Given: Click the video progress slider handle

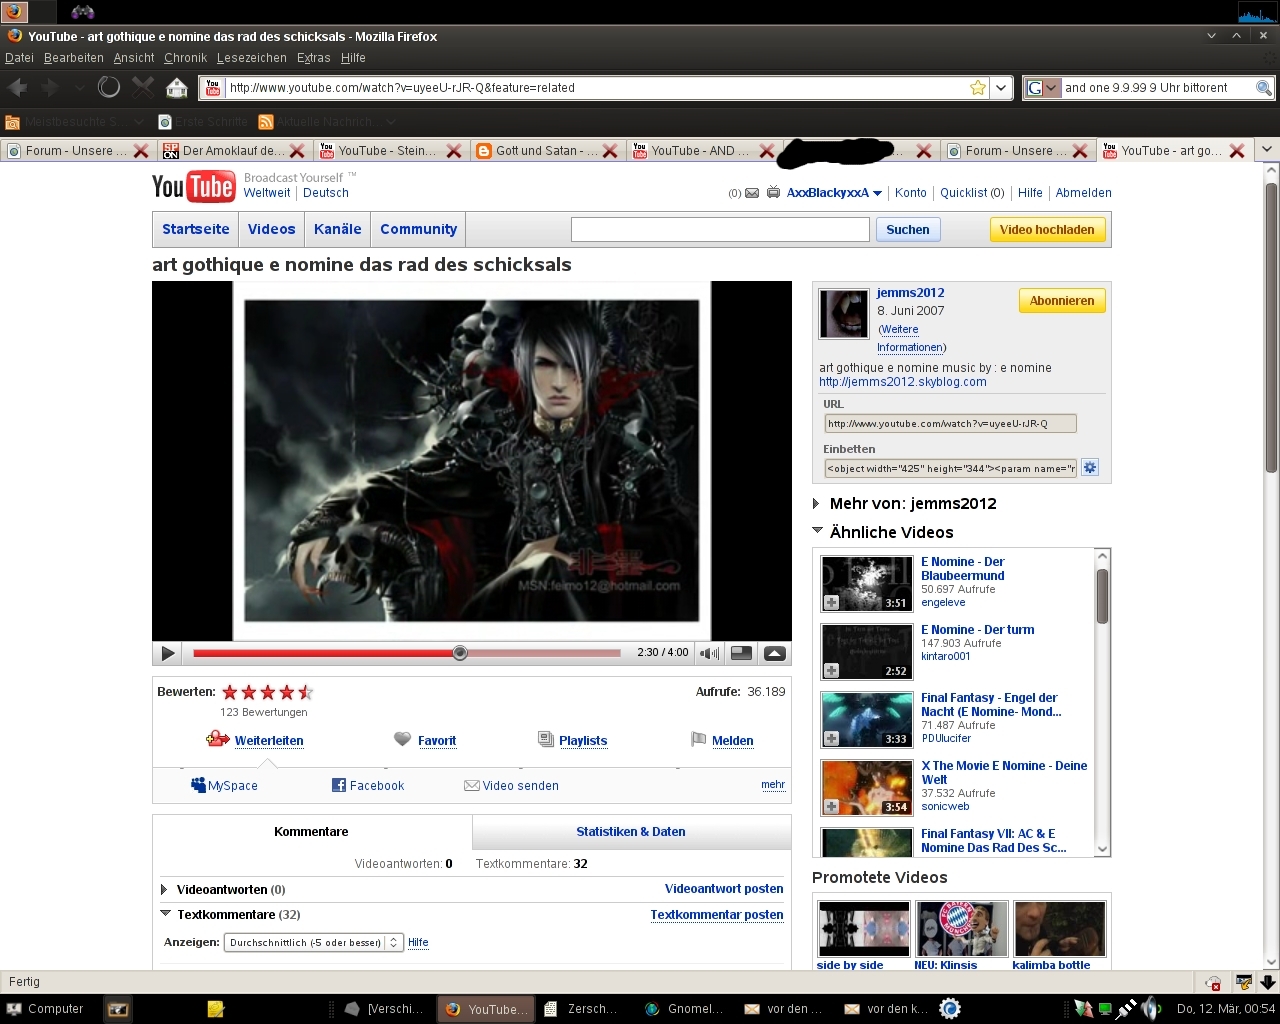Looking at the screenshot, I should tap(460, 653).
